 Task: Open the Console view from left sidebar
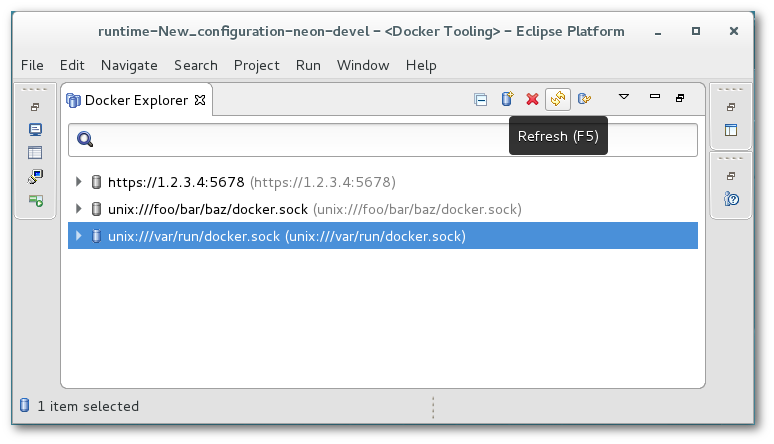pos(36,130)
